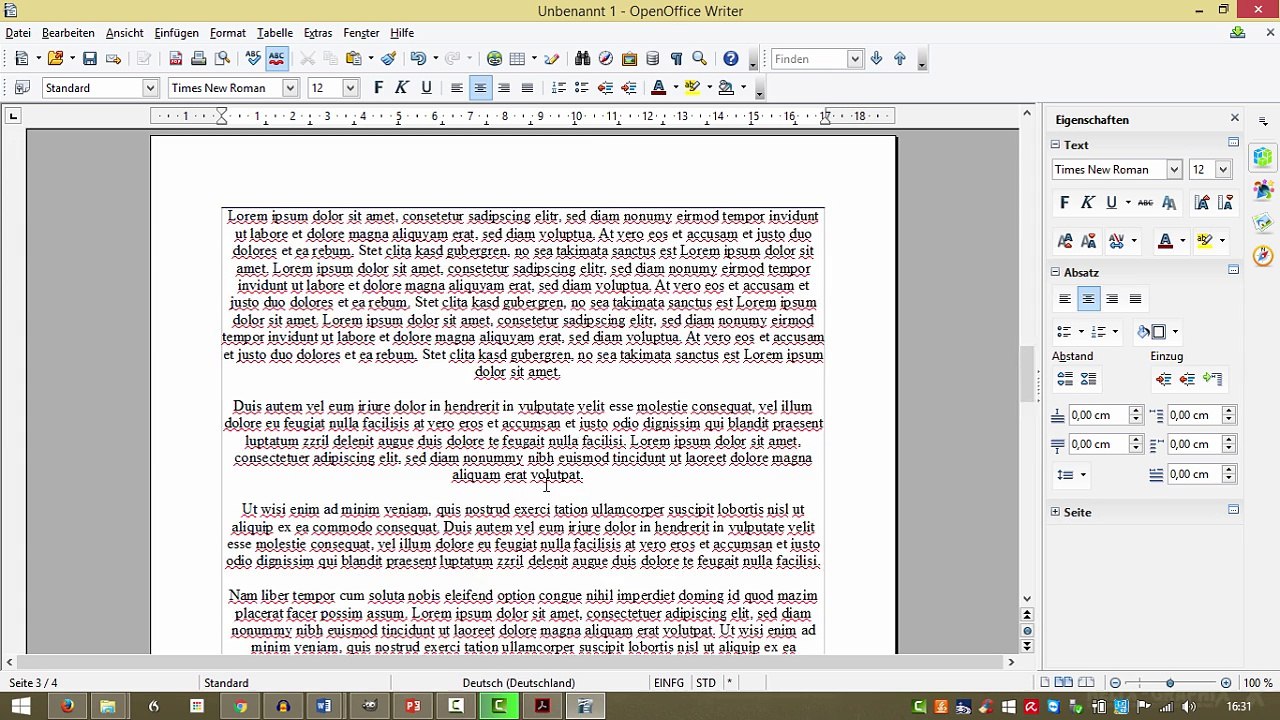Open the sidebar font size dropdown
Image resolution: width=1280 pixels, height=720 pixels.
point(1222,170)
